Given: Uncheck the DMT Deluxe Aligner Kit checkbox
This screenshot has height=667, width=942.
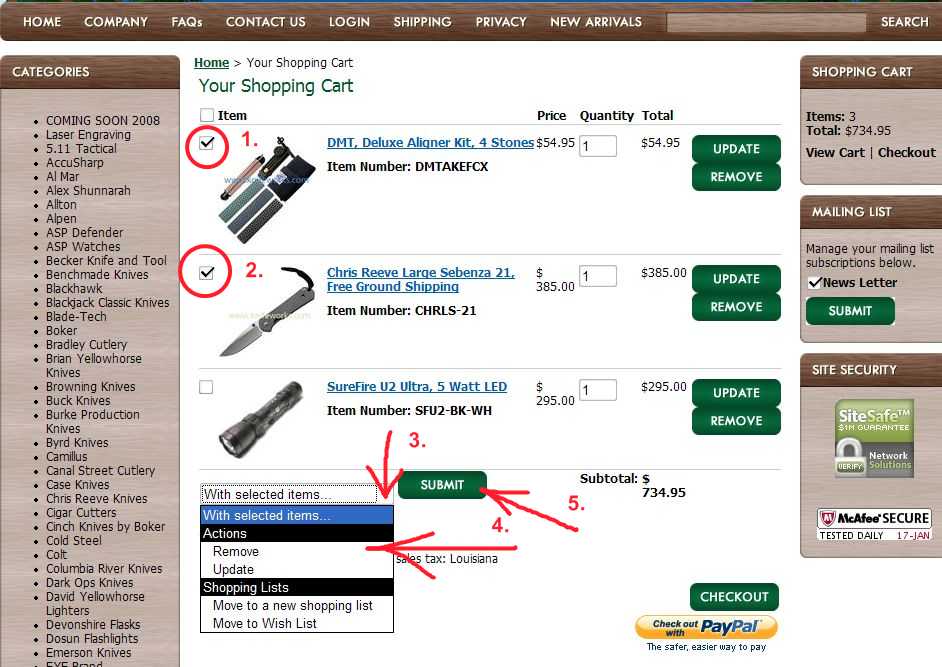Looking at the screenshot, I should click(206, 143).
